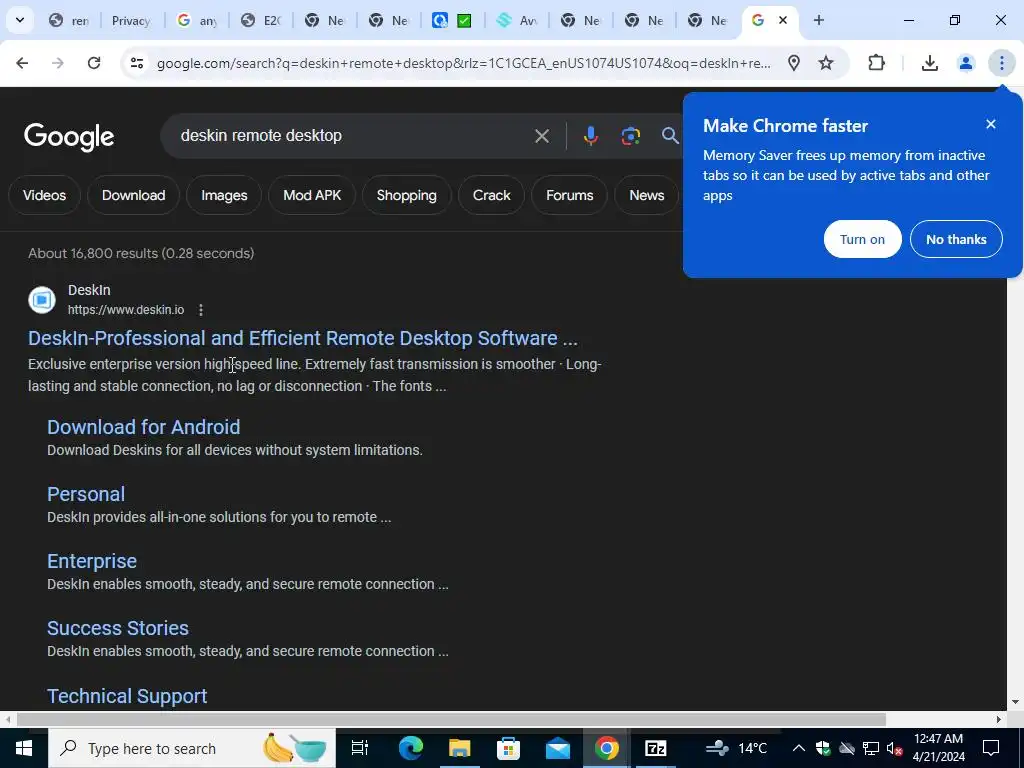Reload the current page

click(94, 63)
